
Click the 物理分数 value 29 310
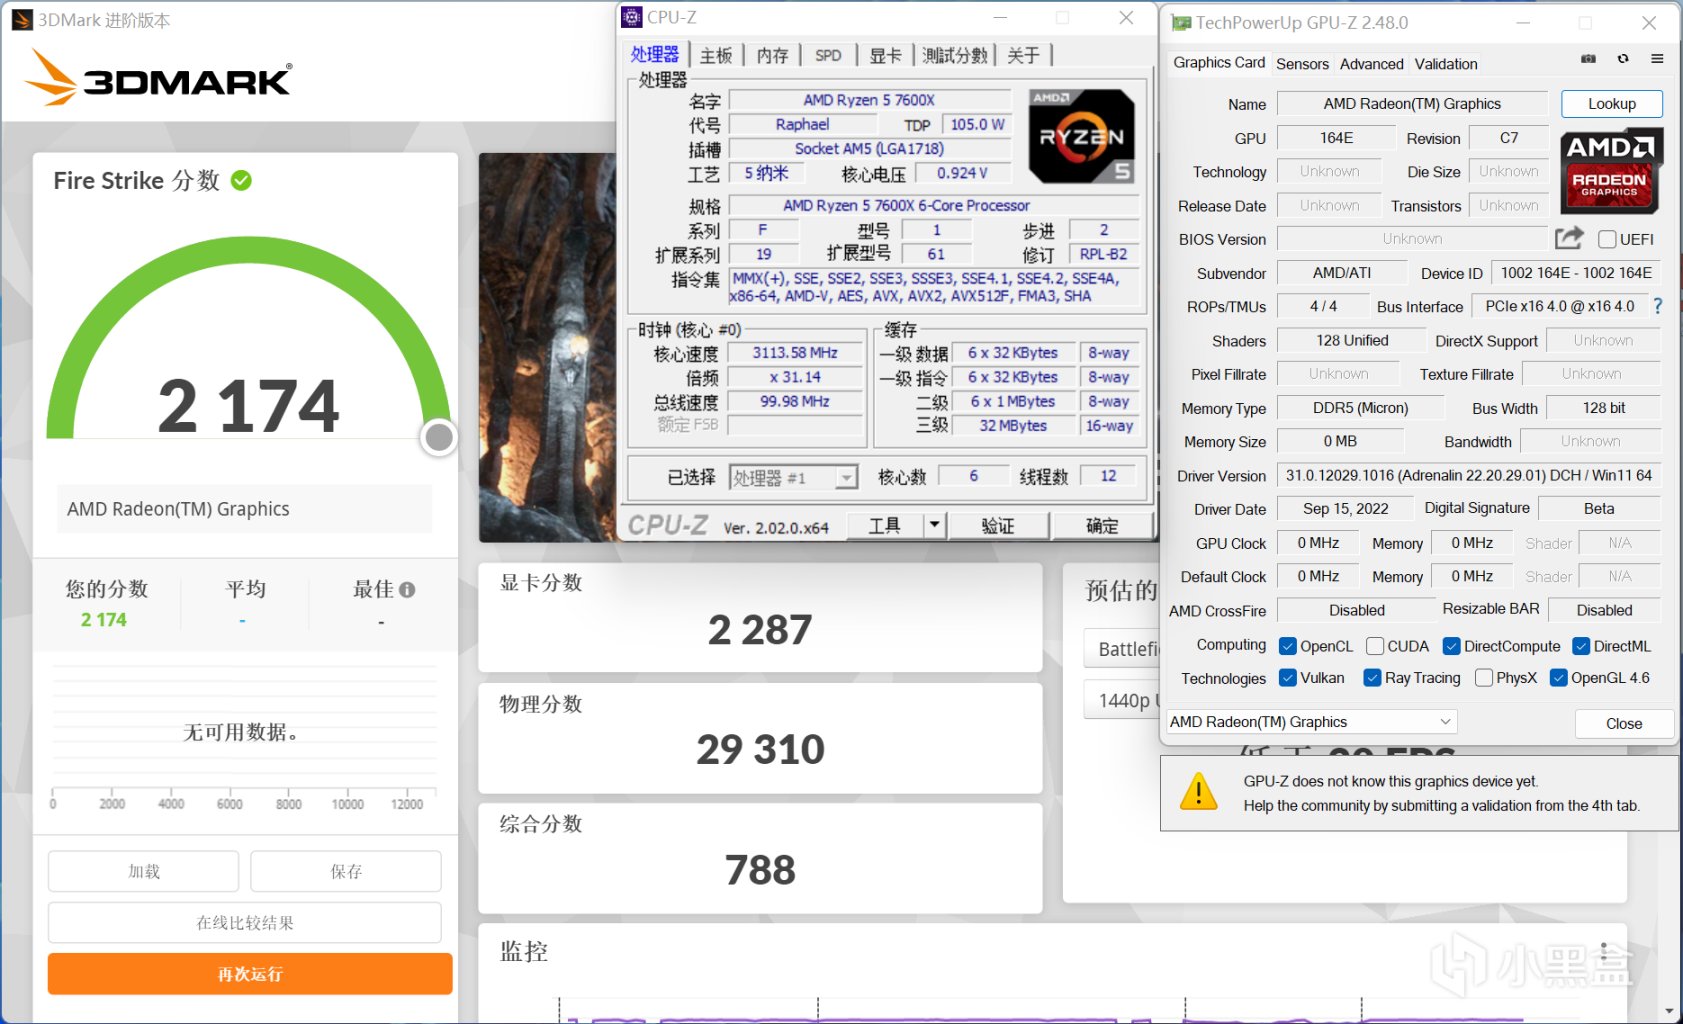pyautogui.click(x=760, y=750)
